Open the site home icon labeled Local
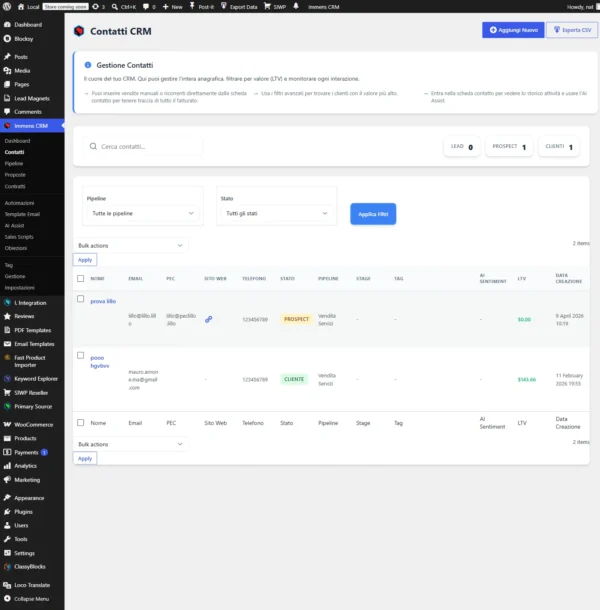This screenshot has height=610, width=600. pos(28,7)
